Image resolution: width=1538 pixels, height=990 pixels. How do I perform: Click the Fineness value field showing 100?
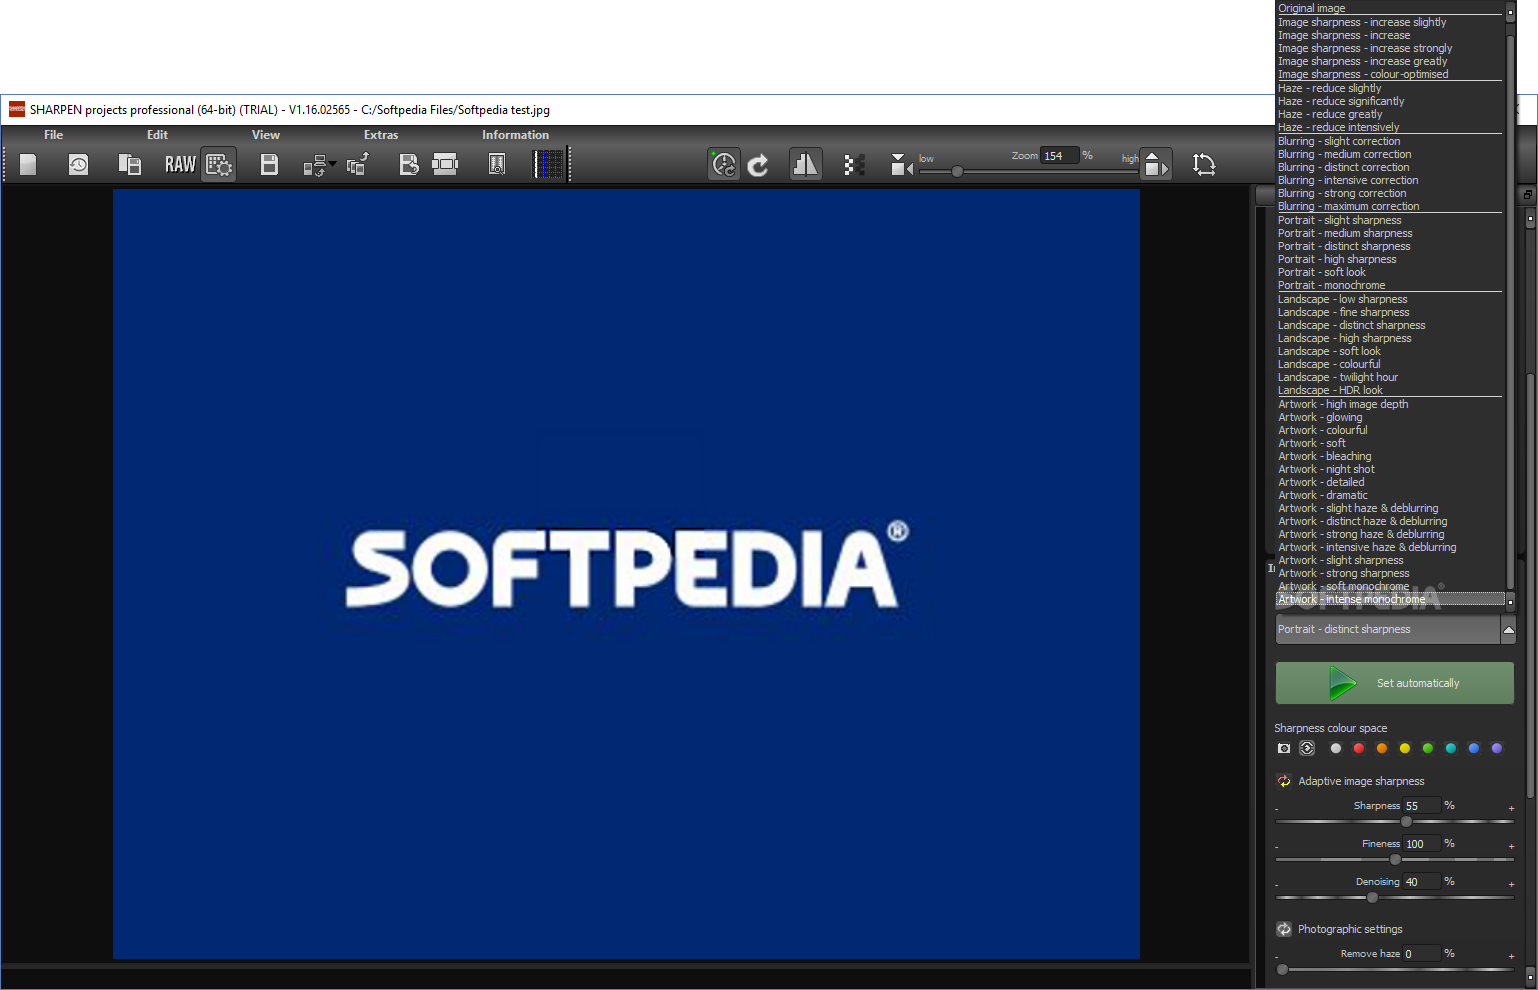(1422, 843)
